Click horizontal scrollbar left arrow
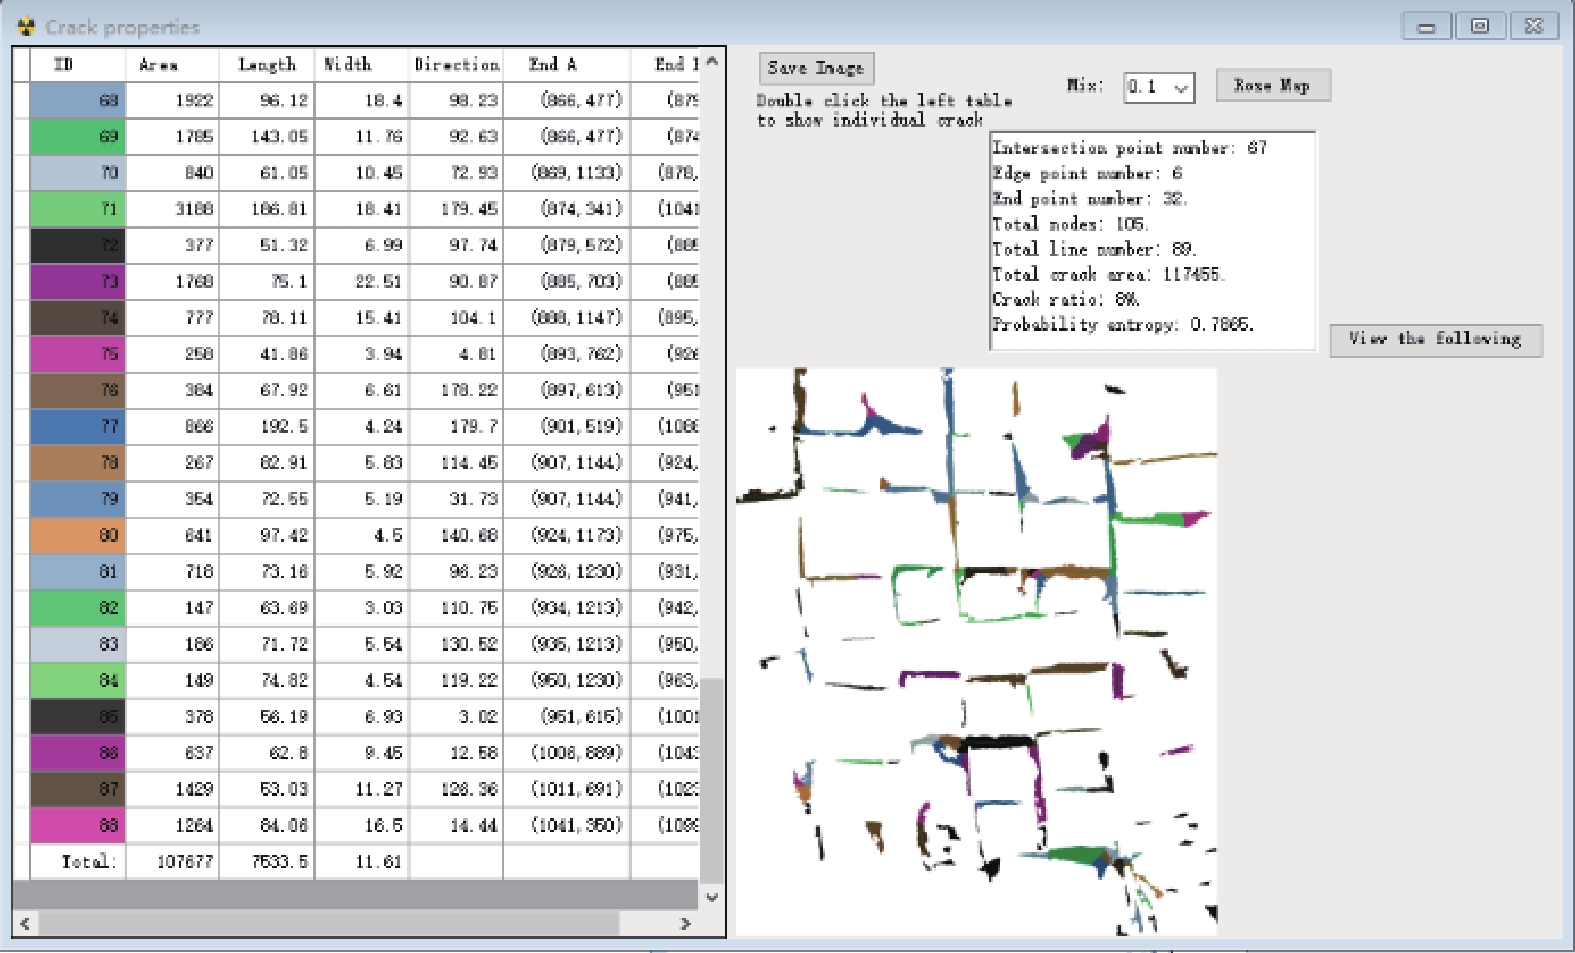The image size is (1575, 953). 25,923
